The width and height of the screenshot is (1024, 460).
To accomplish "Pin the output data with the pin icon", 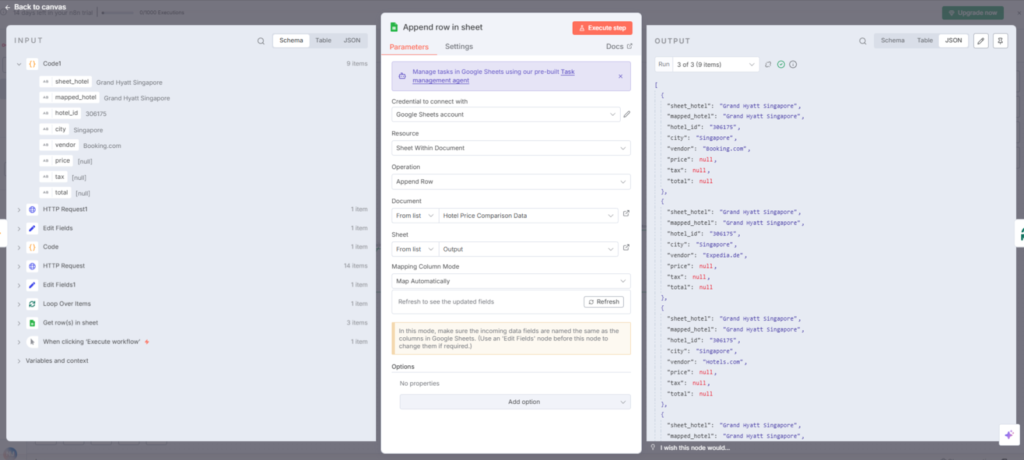I will coord(1000,41).
